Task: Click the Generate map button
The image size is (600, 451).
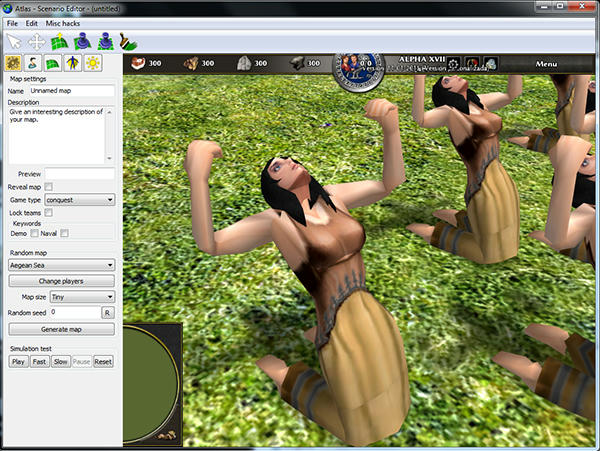Action: click(61, 329)
